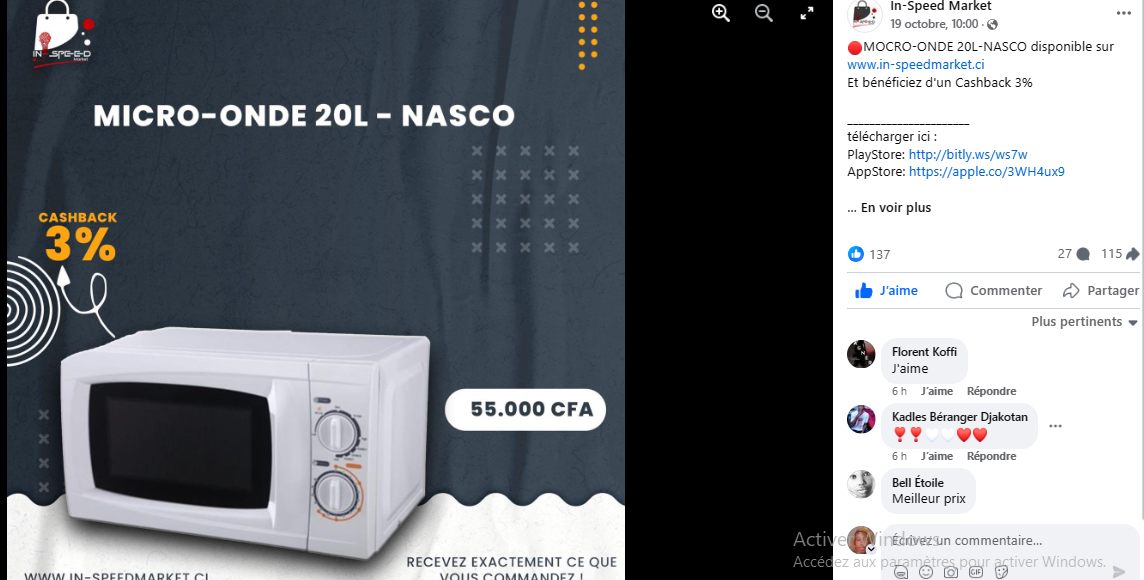Enter fullscreen photo view
Screen dimensions: 1144x580
coord(807,13)
